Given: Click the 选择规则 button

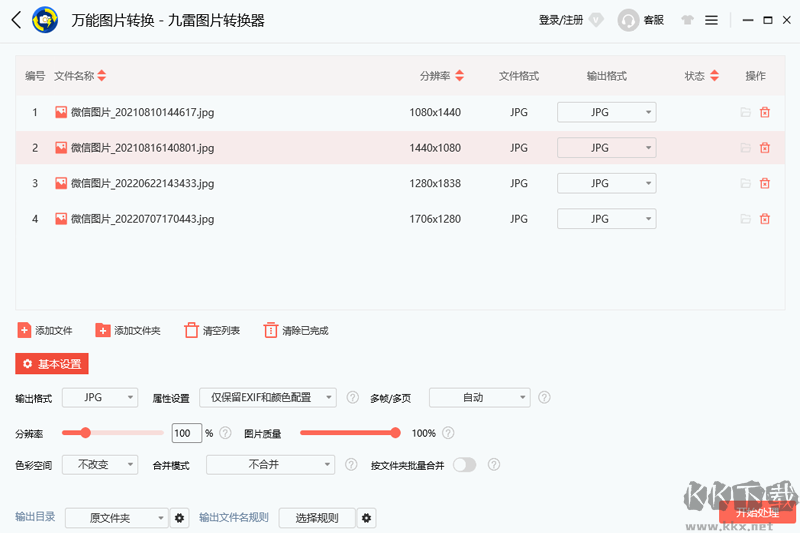Looking at the screenshot, I should [316, 518].
